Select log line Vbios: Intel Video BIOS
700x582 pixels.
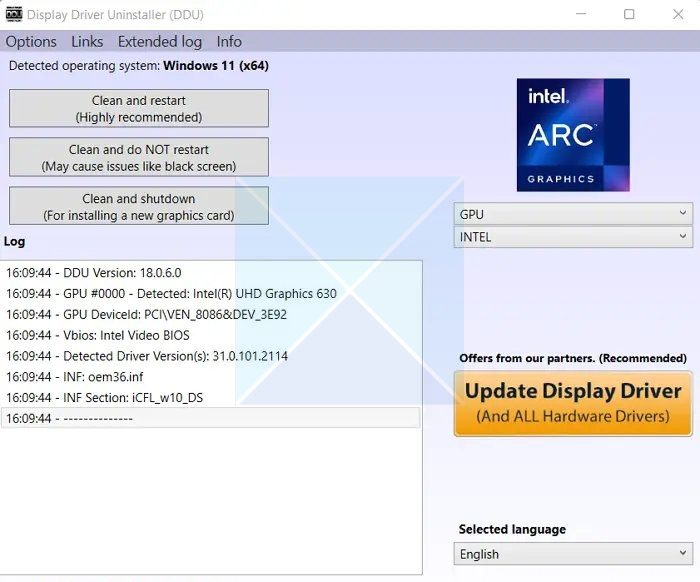pos(211,335)
